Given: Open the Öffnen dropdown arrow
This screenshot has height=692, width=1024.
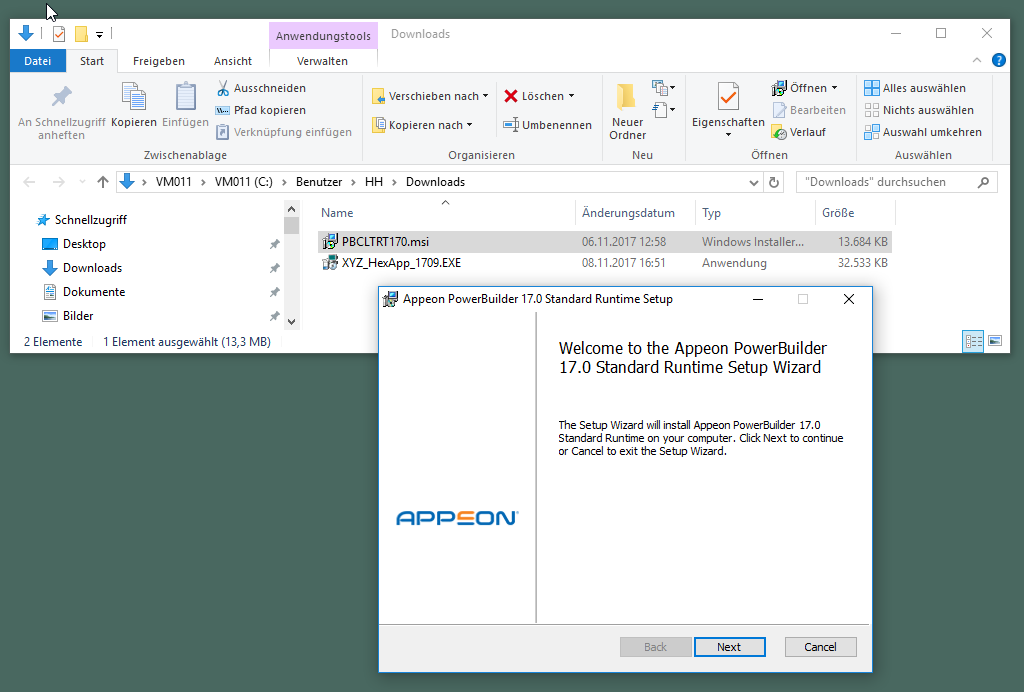Looking at the screenshot, I should [834, 88].
